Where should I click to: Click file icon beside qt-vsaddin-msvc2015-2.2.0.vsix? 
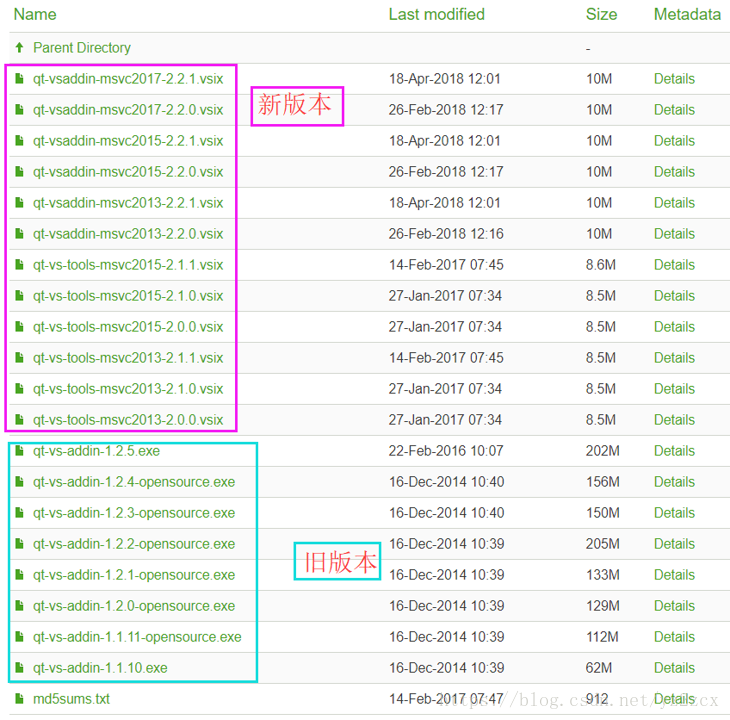pos(20,171)
